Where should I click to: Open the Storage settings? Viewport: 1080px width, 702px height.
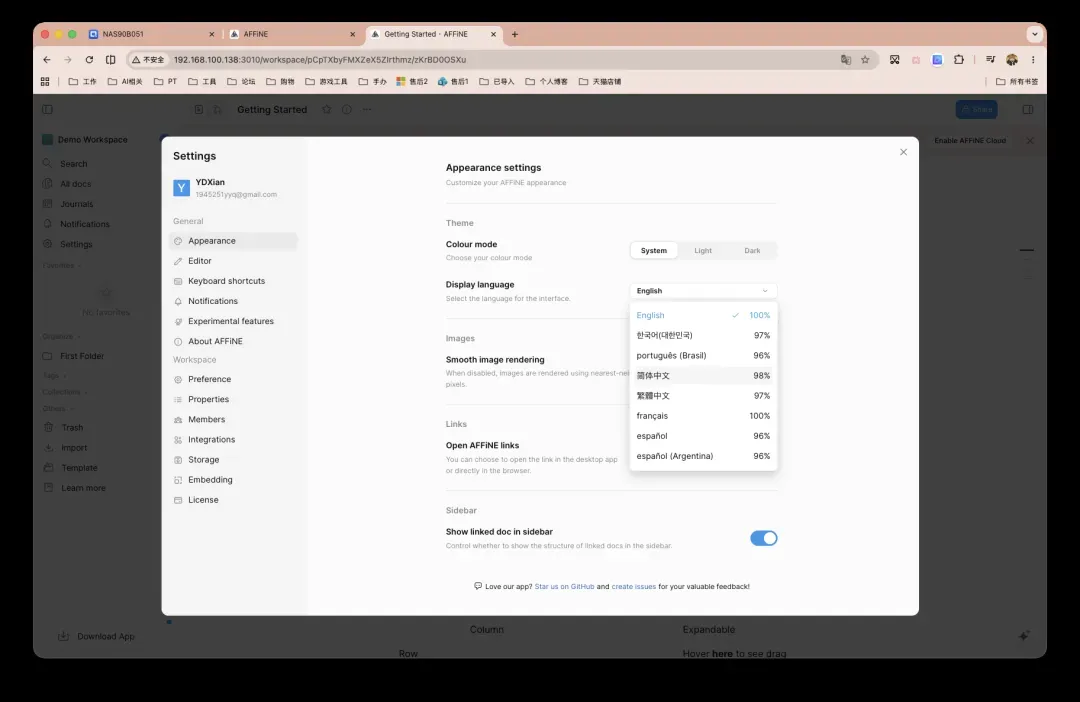point(233,460)
